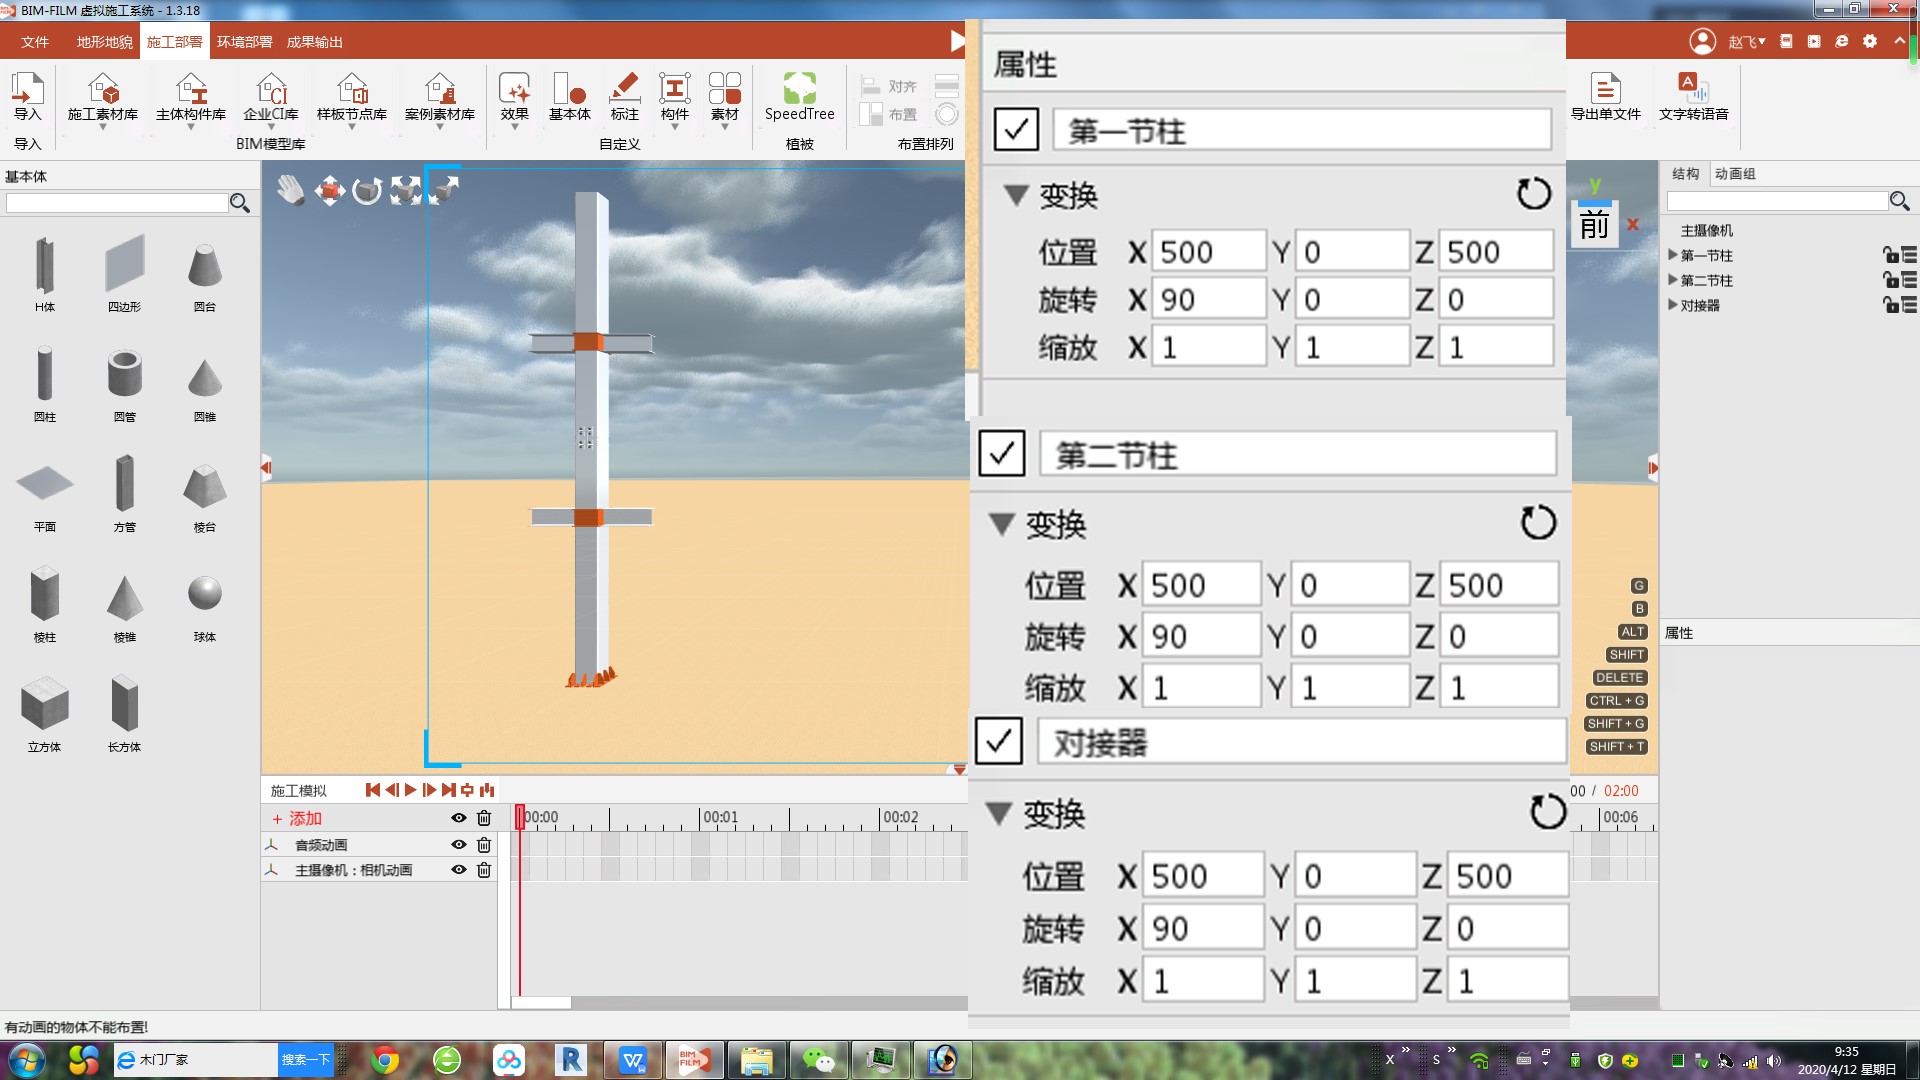Switch to the 地形地貌 tab
Image resolution: width=1920 pixels, height=1080 pixels.
(104, 42)
